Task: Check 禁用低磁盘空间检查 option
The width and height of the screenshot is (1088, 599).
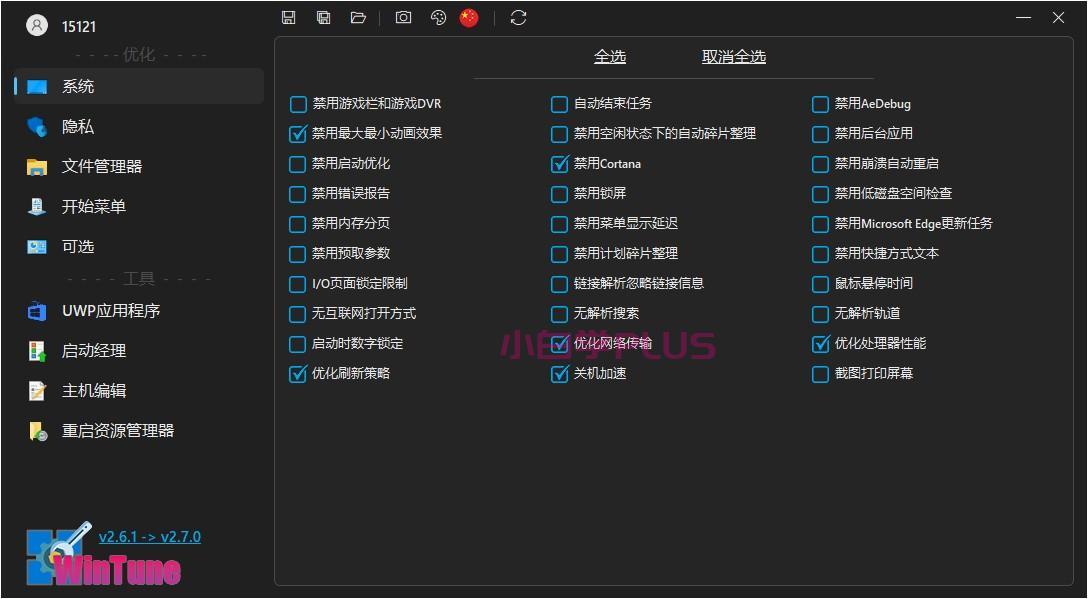Action: 820,194
